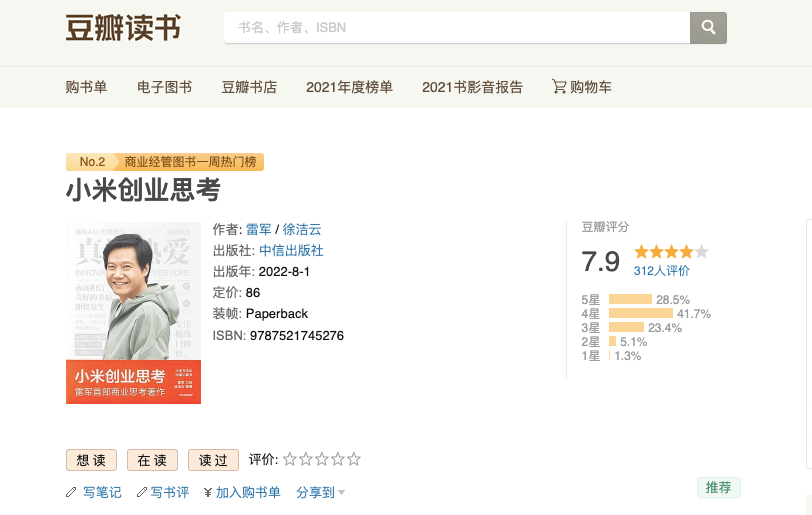
Task: Go to the 豆瓣书店 navigation item
Action: click(x=249, y=87)
